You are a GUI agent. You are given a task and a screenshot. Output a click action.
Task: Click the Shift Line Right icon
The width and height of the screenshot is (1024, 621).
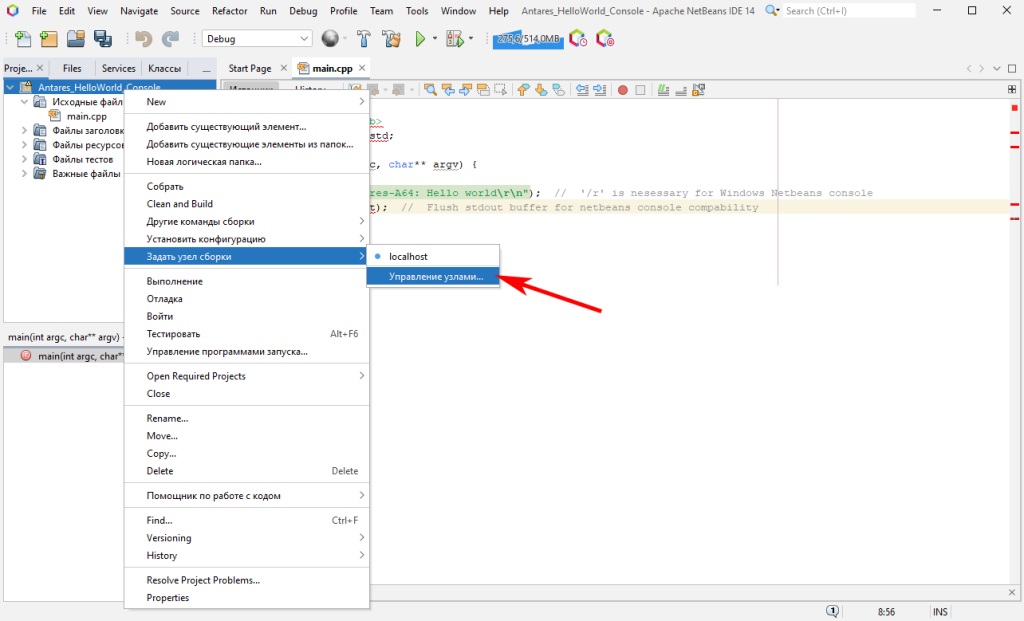pos(600,90)
